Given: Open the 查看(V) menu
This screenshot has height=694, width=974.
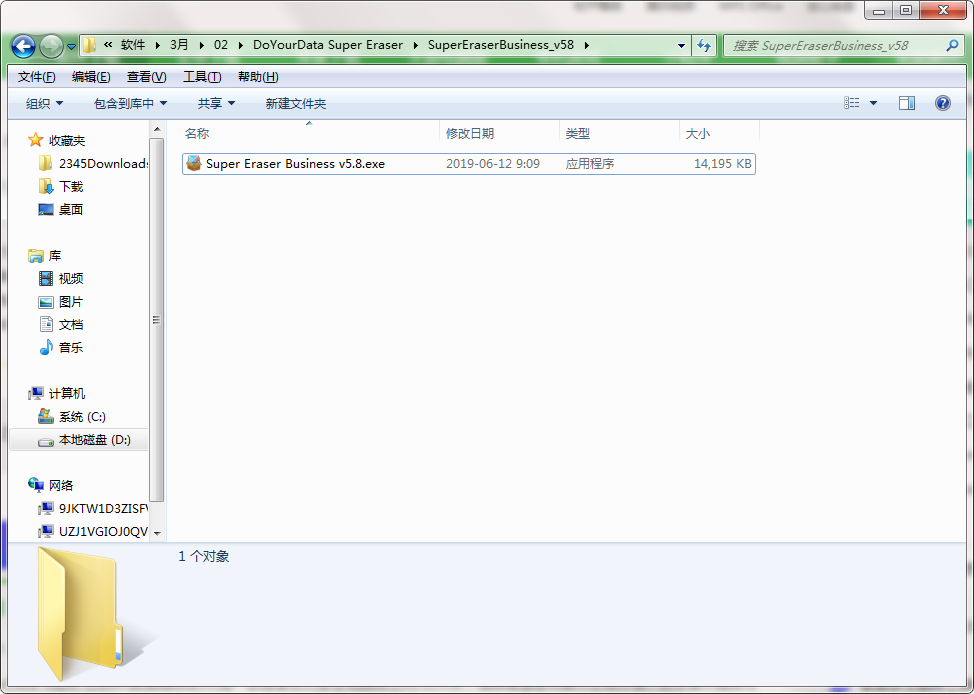Looking at the screenshot, I should tap(147, 77).
